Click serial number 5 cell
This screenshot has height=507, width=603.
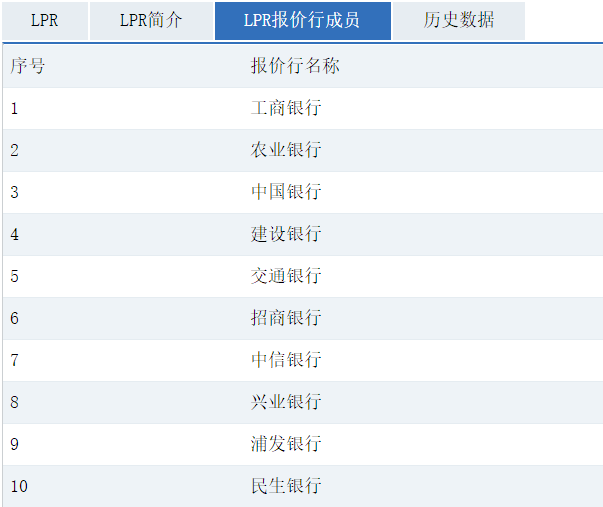pyautogui.click(x=14, y=277)
